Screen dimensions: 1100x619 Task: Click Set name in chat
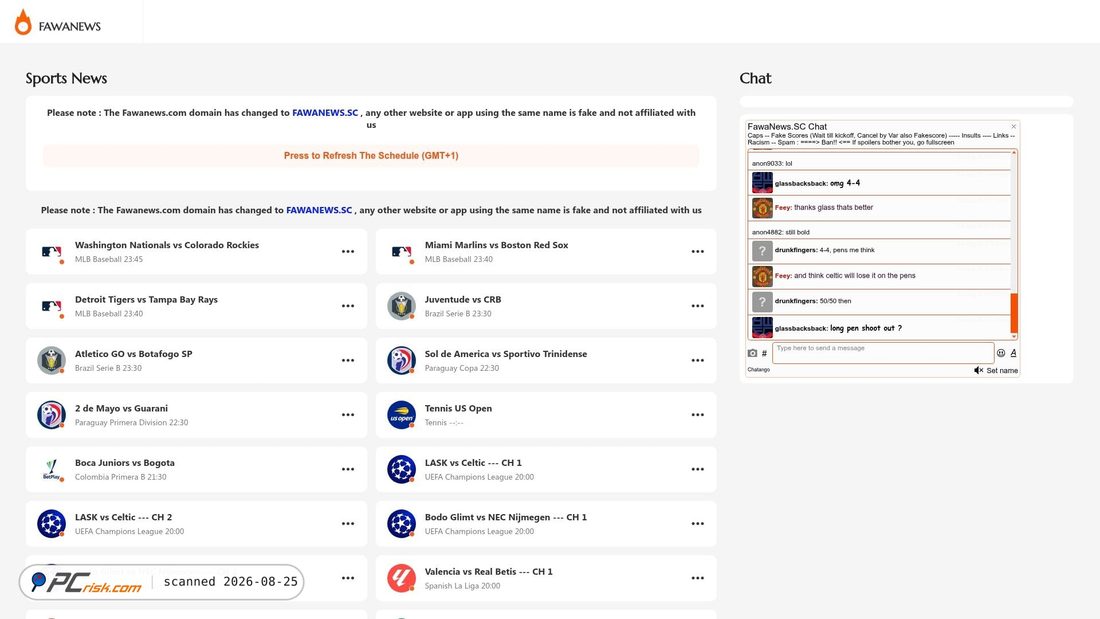point(1002,371)
